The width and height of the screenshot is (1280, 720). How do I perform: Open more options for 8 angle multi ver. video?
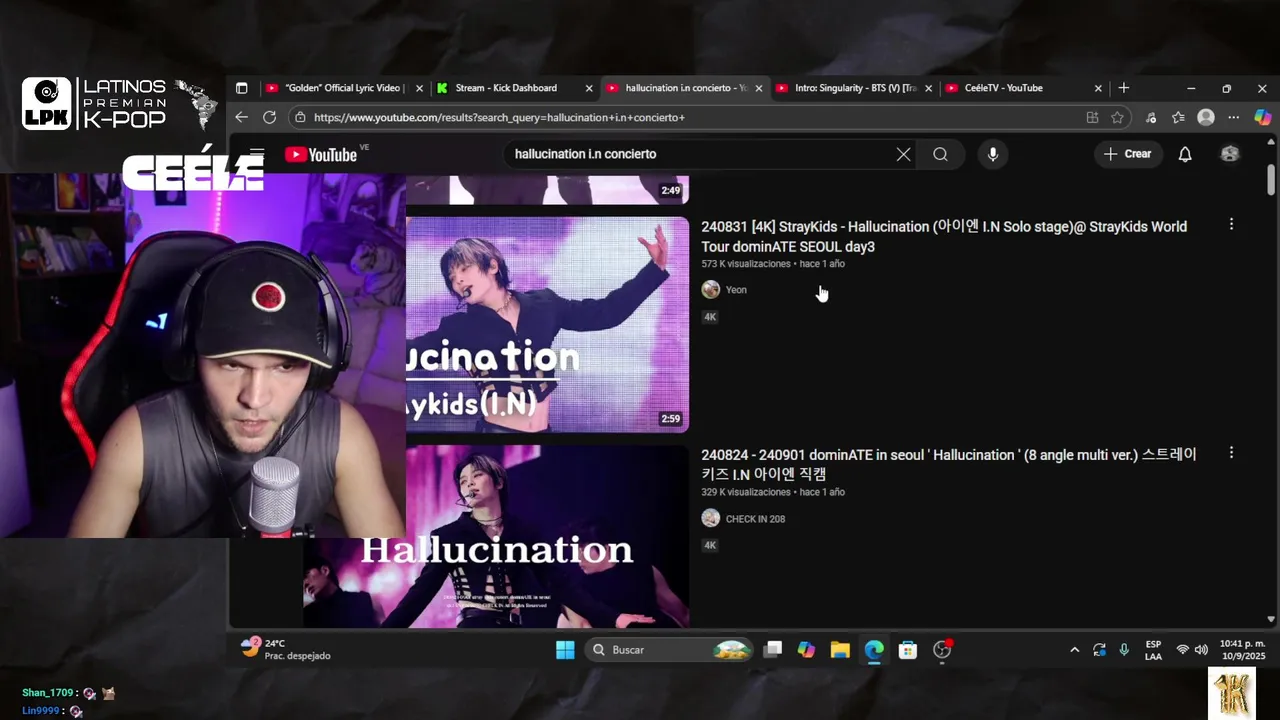1231,452
